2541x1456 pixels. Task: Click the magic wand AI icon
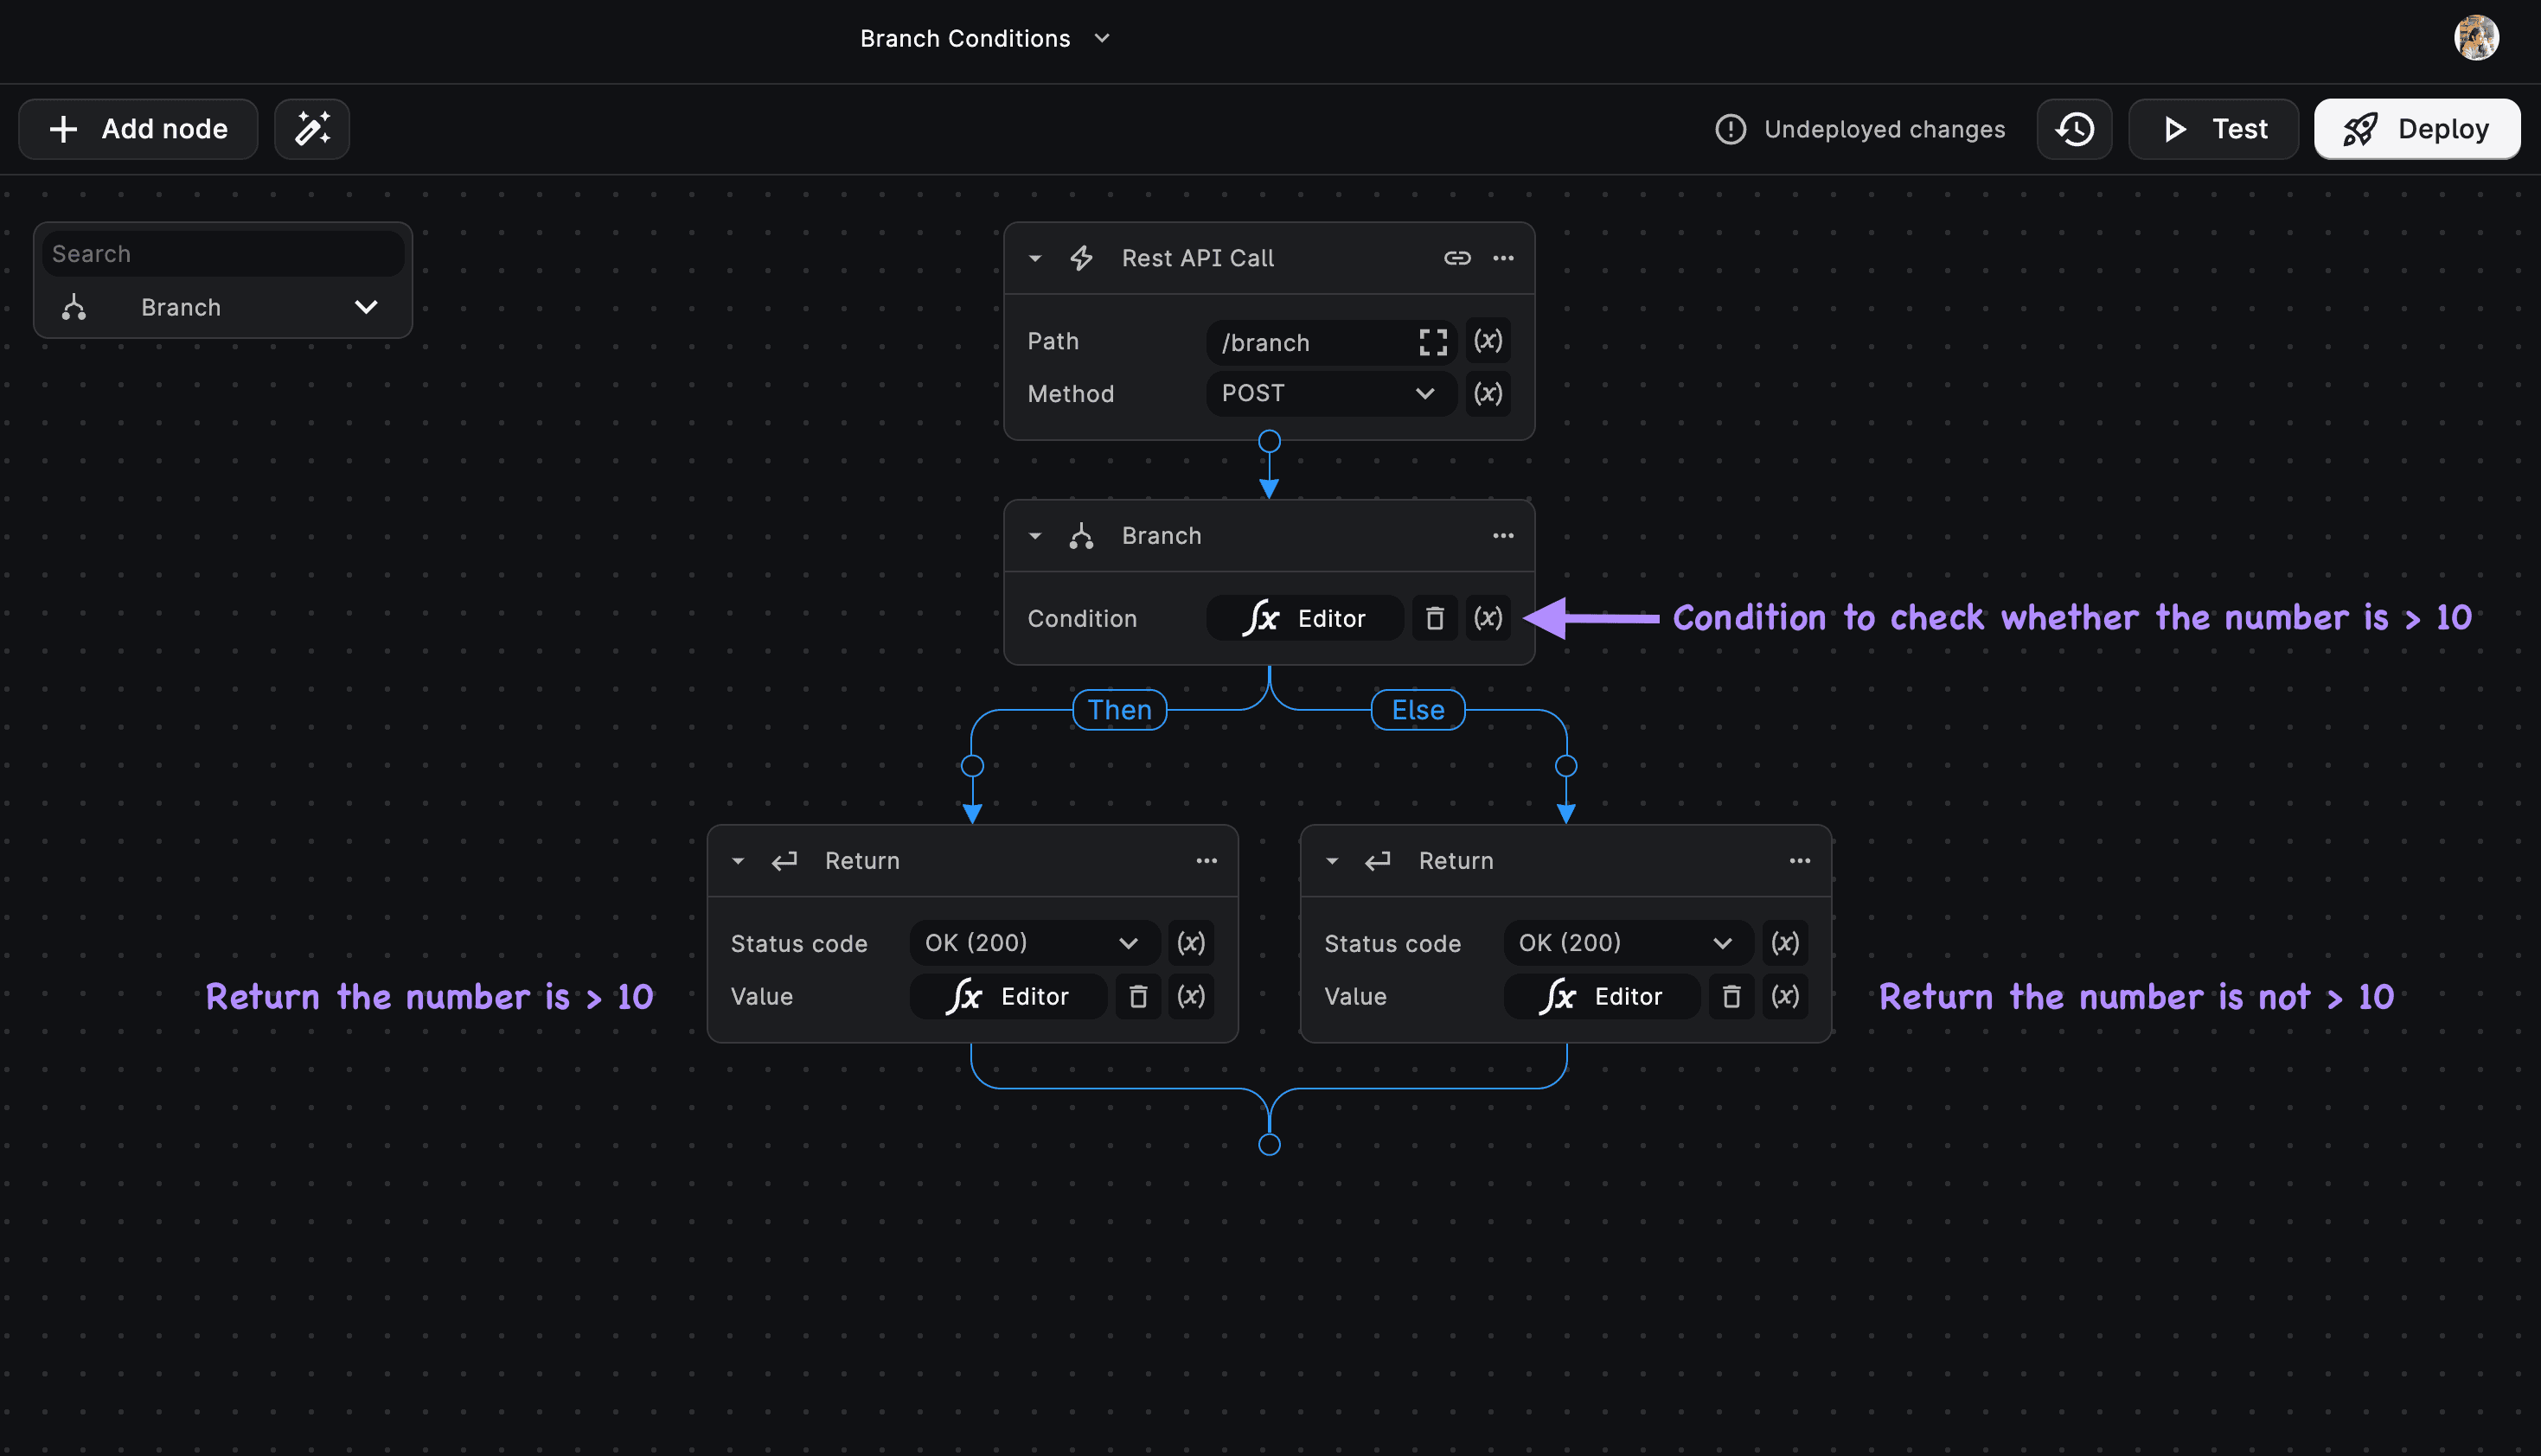[x=312, y=129]
